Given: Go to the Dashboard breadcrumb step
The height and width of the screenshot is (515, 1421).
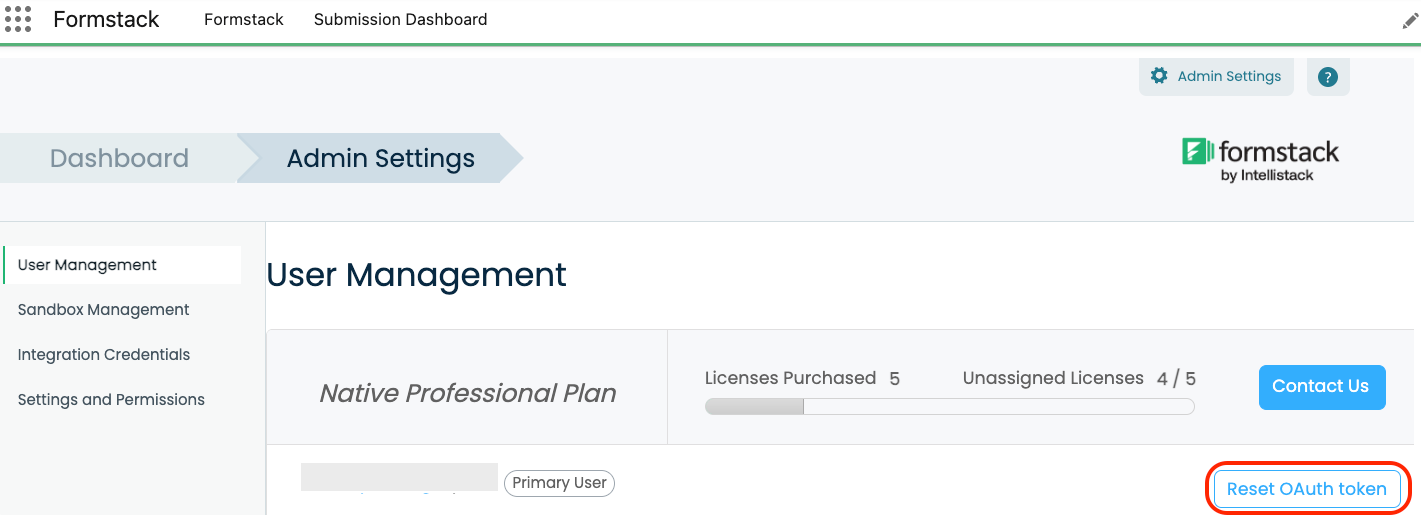Looking at the screenshot, I should point(119,158).
